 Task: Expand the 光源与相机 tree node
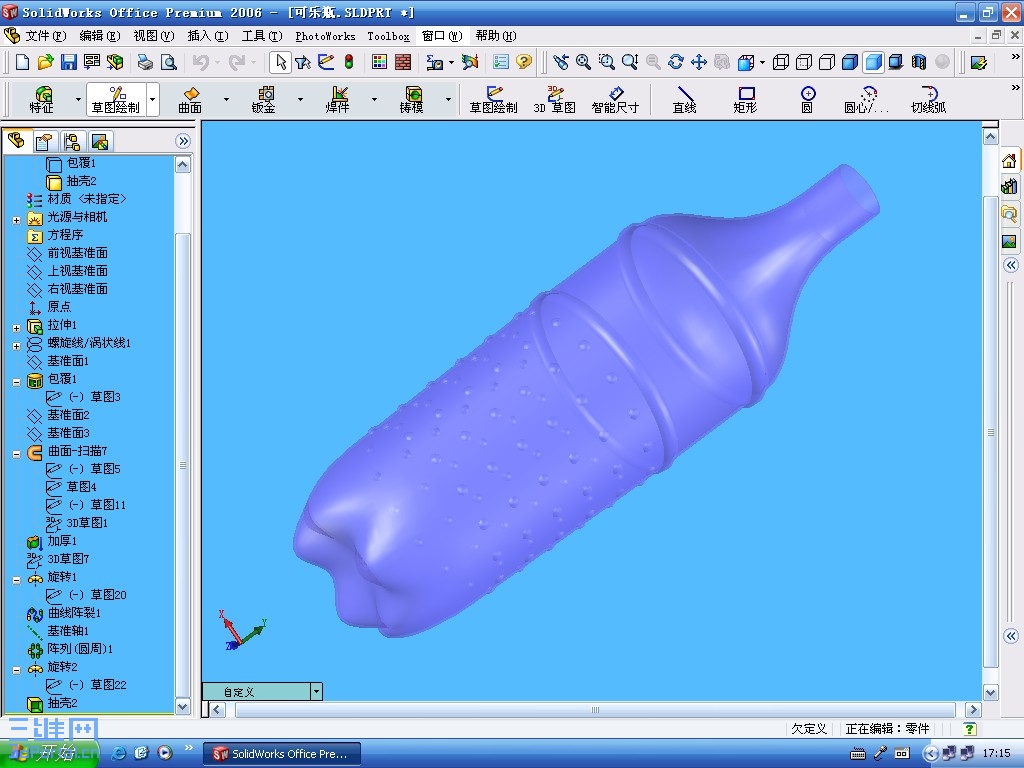[x=16, y=220]
